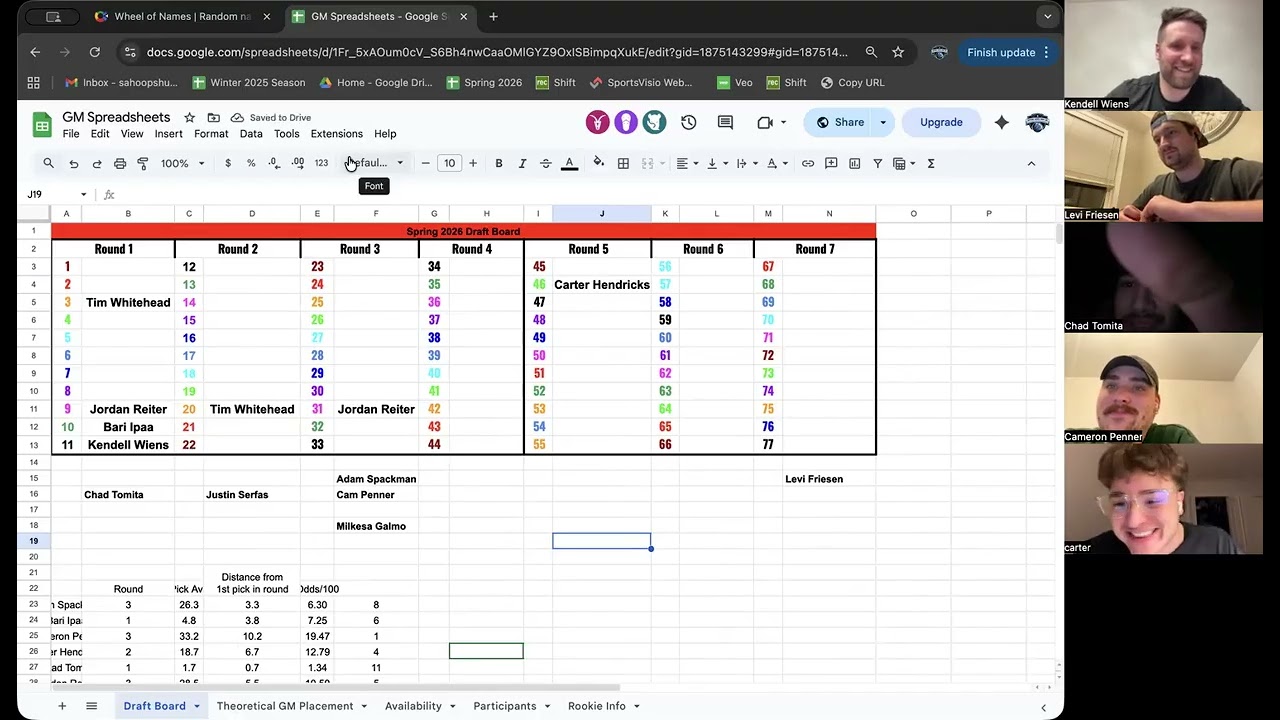Viewport: 1280px width, 720px height.
Task: Open the Functions sigma menu
Action: click(x=931, y=163)
